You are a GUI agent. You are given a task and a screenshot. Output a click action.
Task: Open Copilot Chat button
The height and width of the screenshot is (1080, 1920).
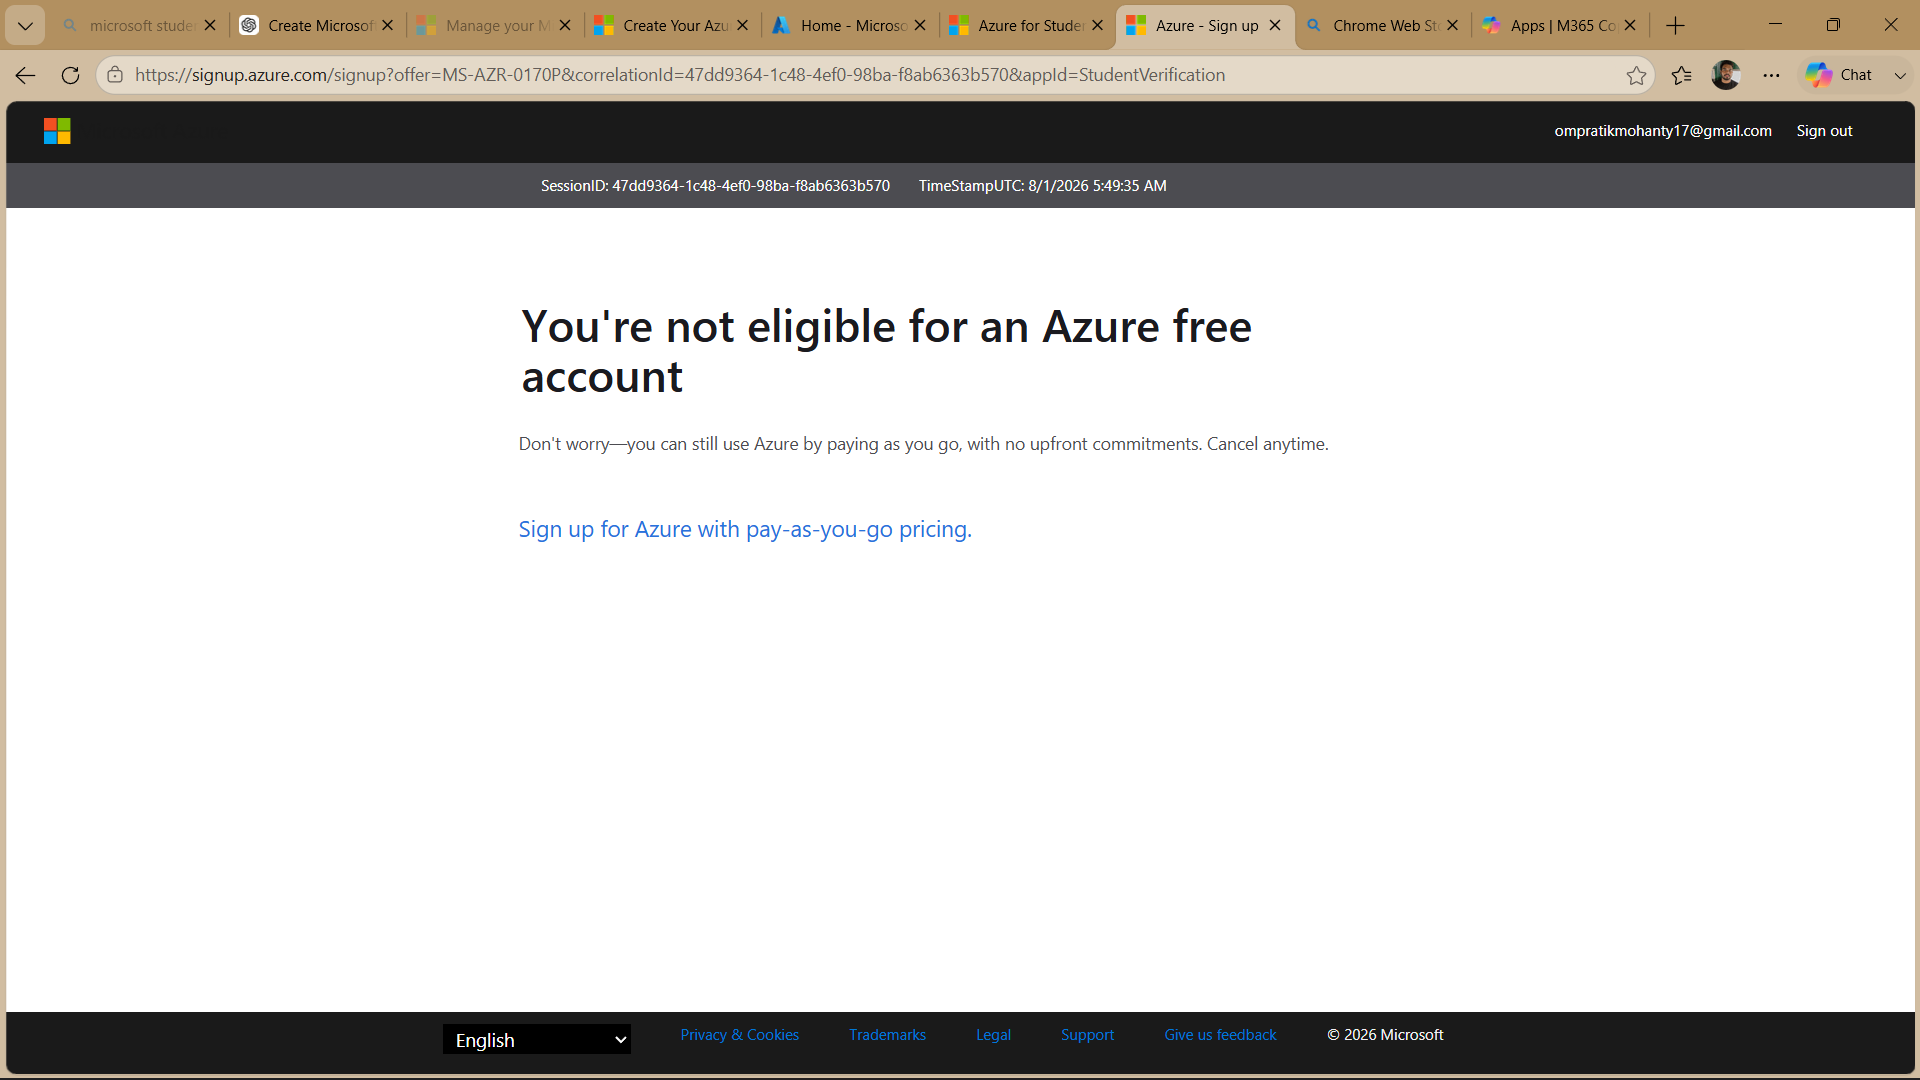1839,75
